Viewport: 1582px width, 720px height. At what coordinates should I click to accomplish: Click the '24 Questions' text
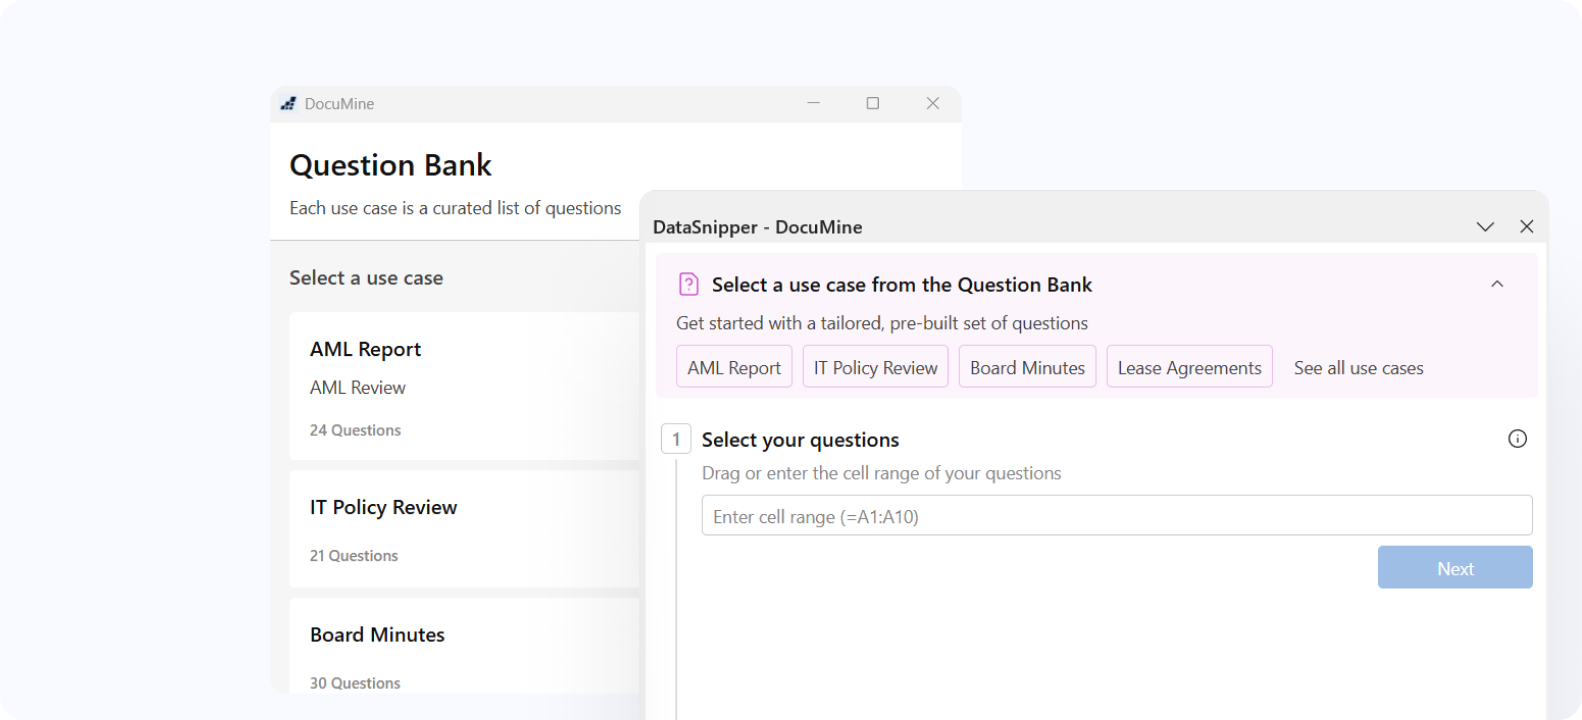pos(355,430)
